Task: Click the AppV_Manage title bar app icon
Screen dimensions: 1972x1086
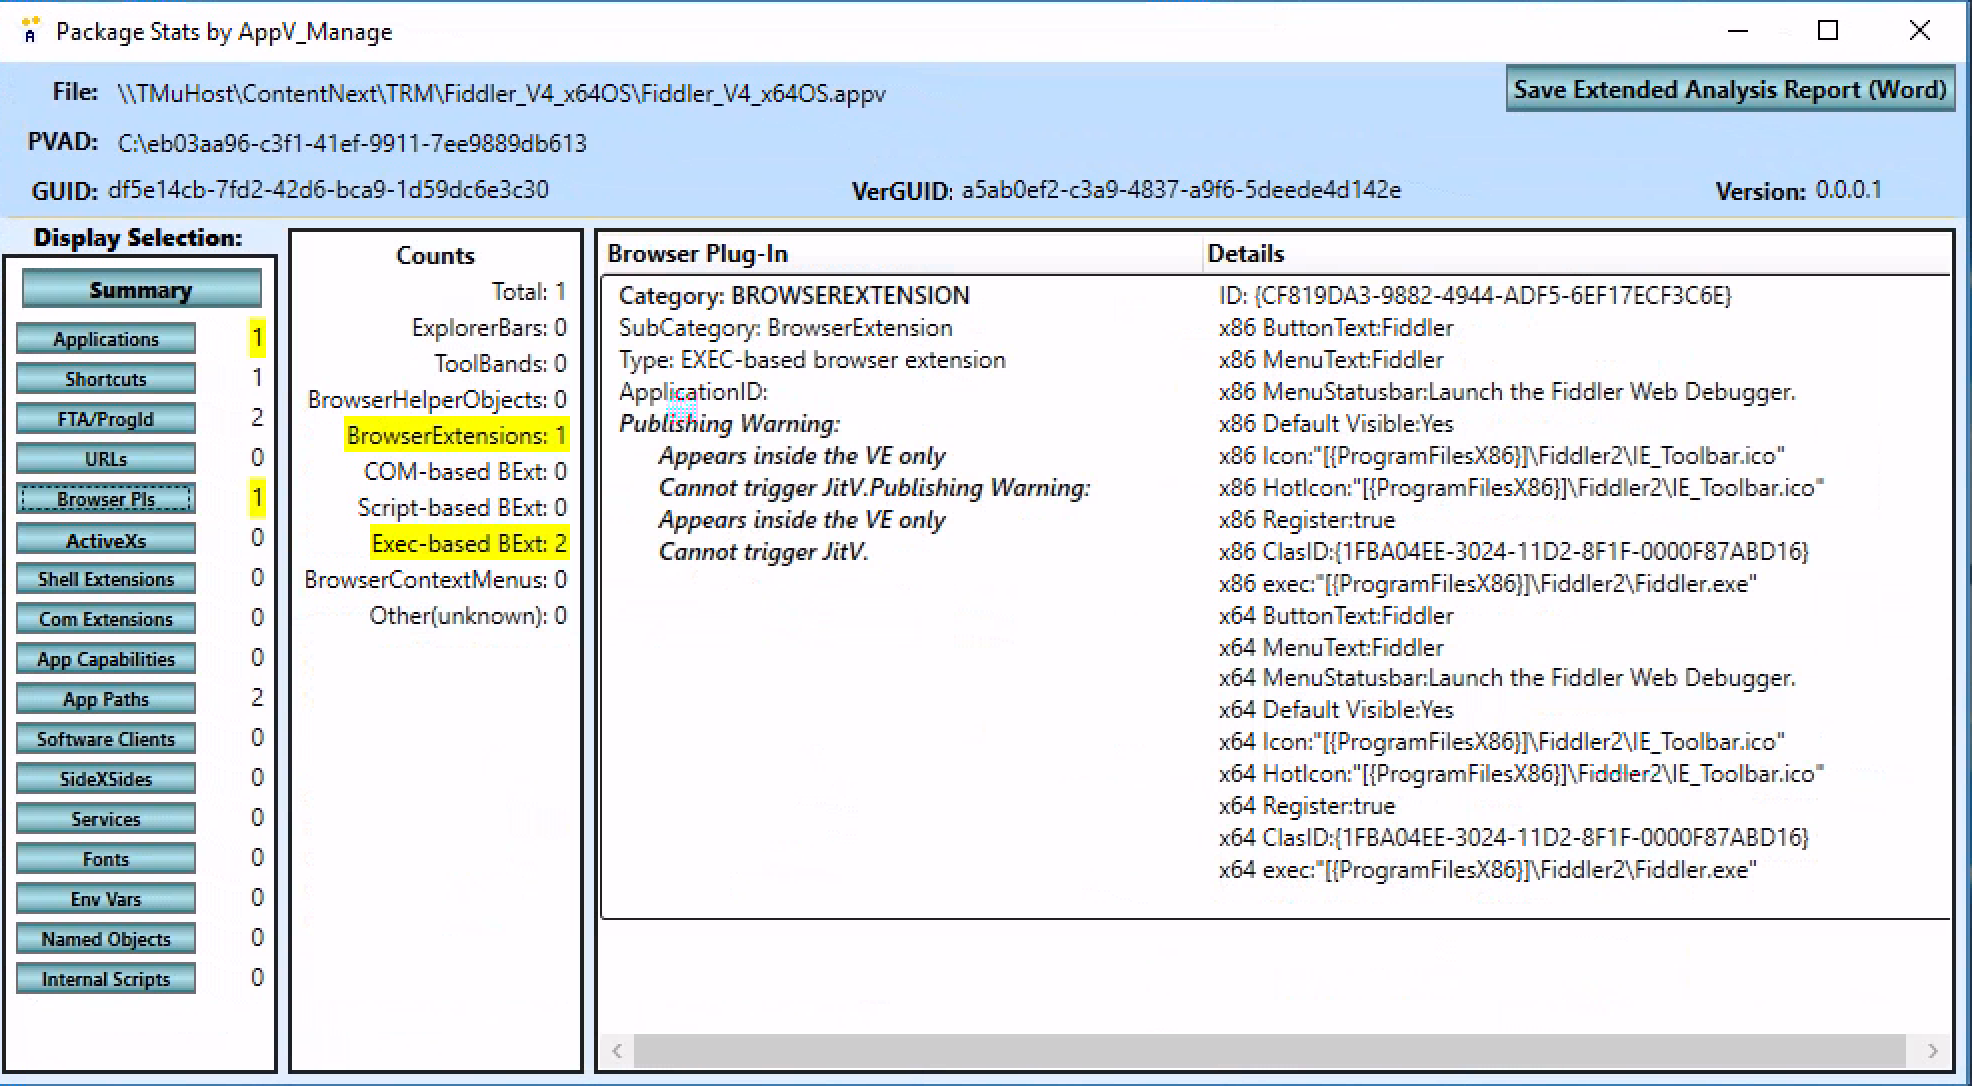Action: [x=31, y=30]
